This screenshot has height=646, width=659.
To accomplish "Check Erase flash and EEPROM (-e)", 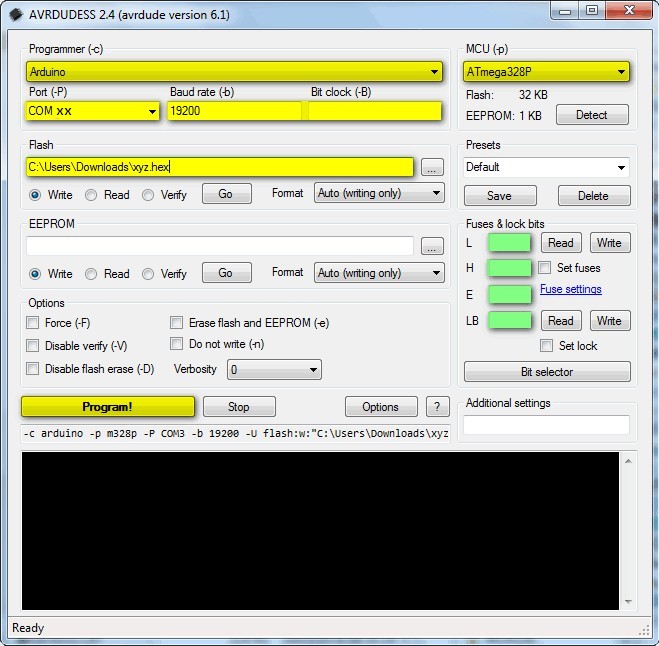I will (177, 322).
